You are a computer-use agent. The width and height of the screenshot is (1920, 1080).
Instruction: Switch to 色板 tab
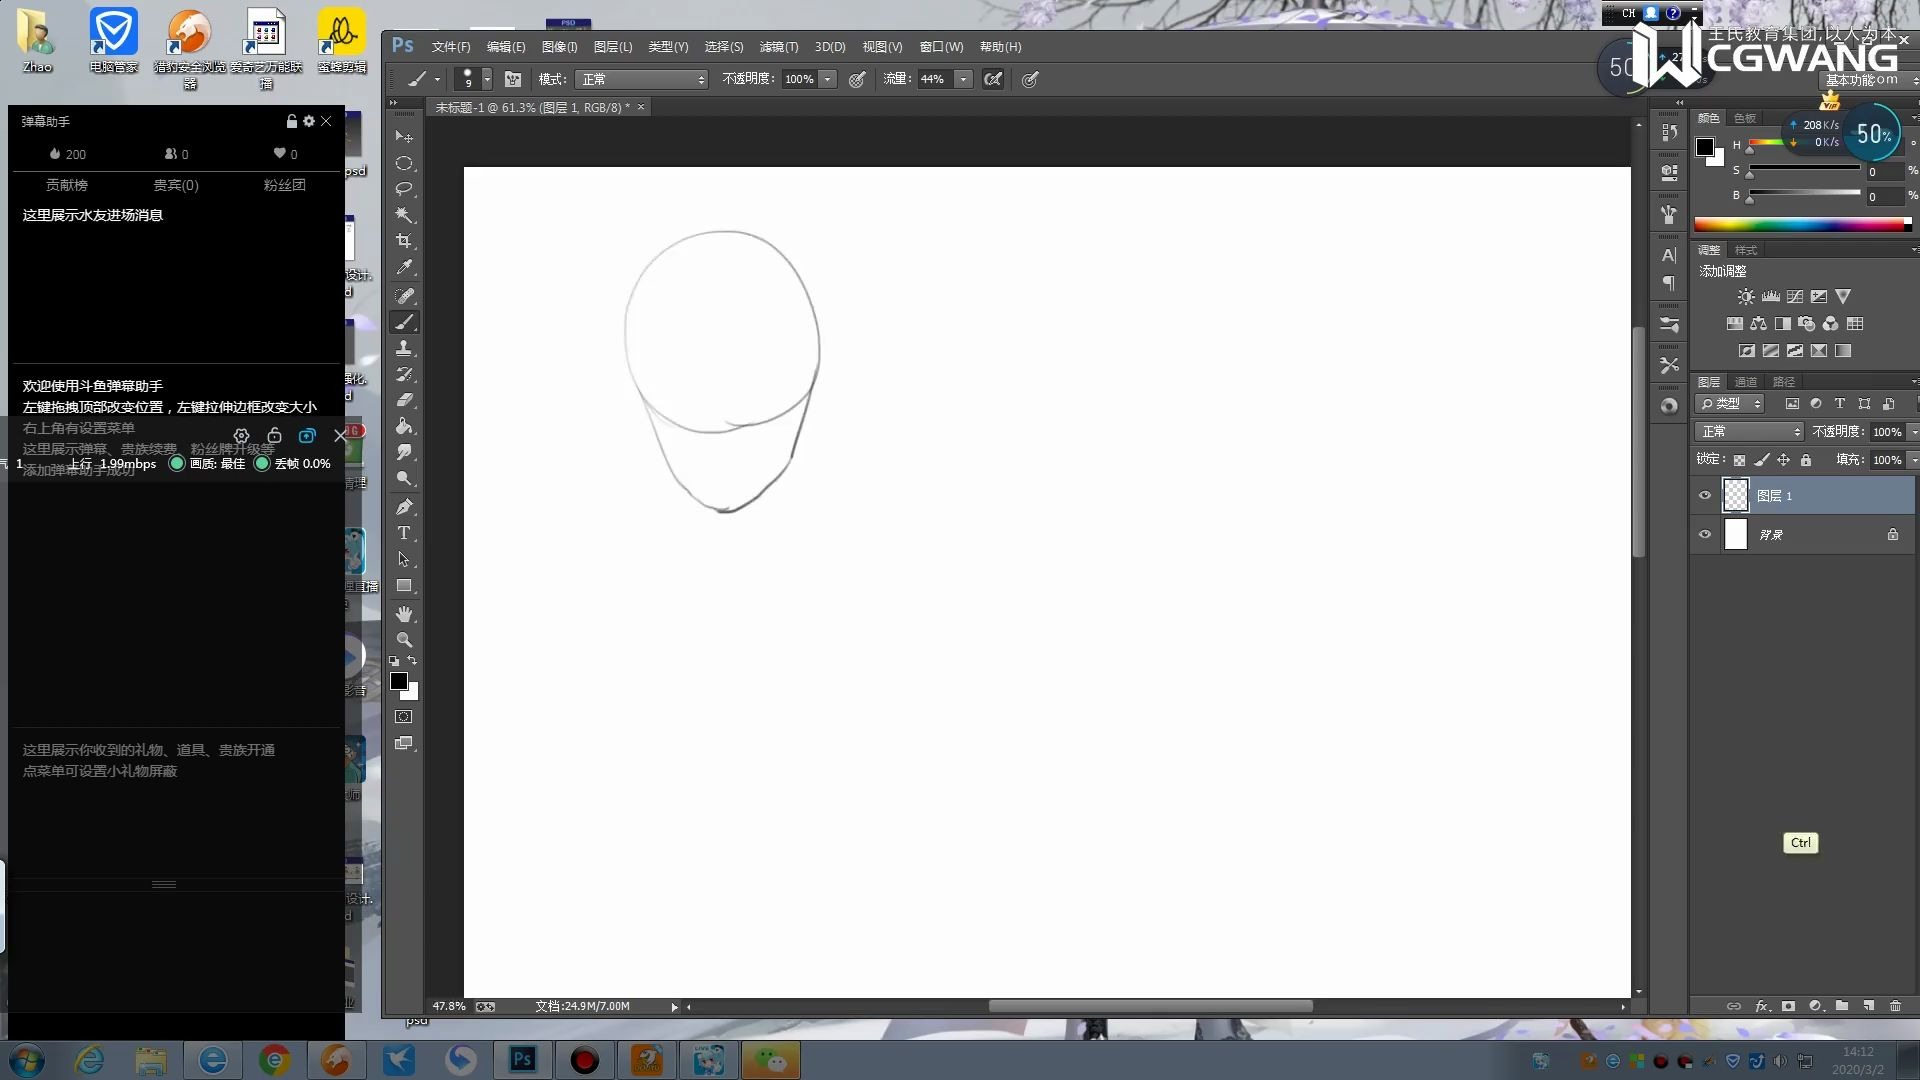coord(1745,118)
